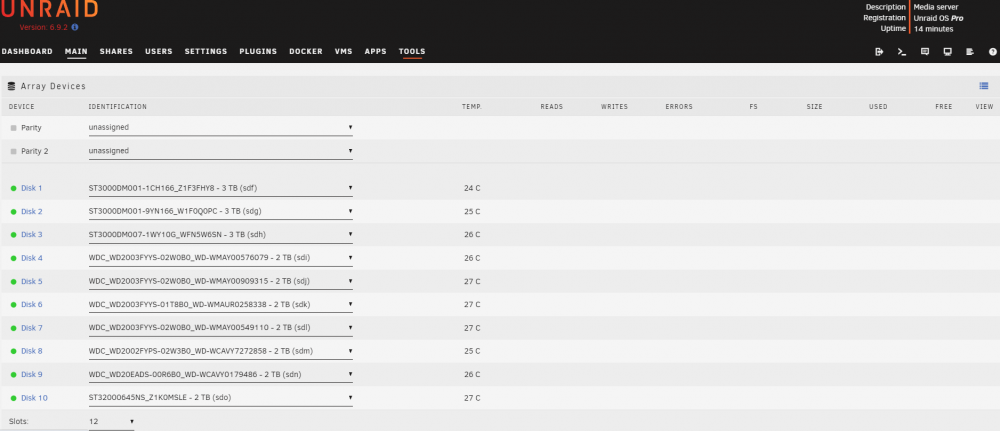Click the green status dot for Disk 4
Screen dimensions: 1000x431
pos(13,258)
